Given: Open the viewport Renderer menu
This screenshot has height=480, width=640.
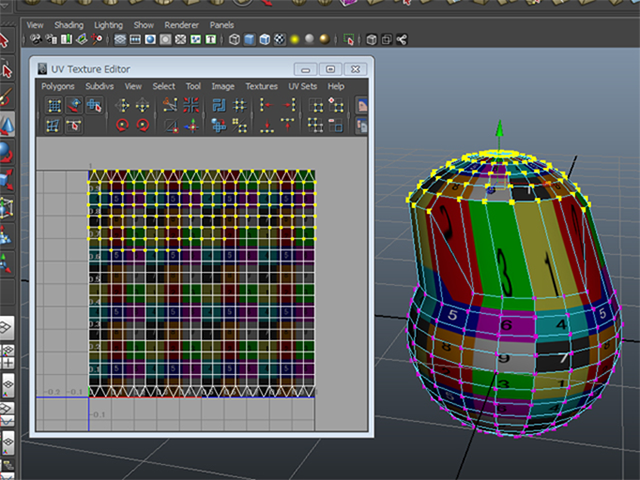Looking at the screenshot, I should [x=181, y=25].
